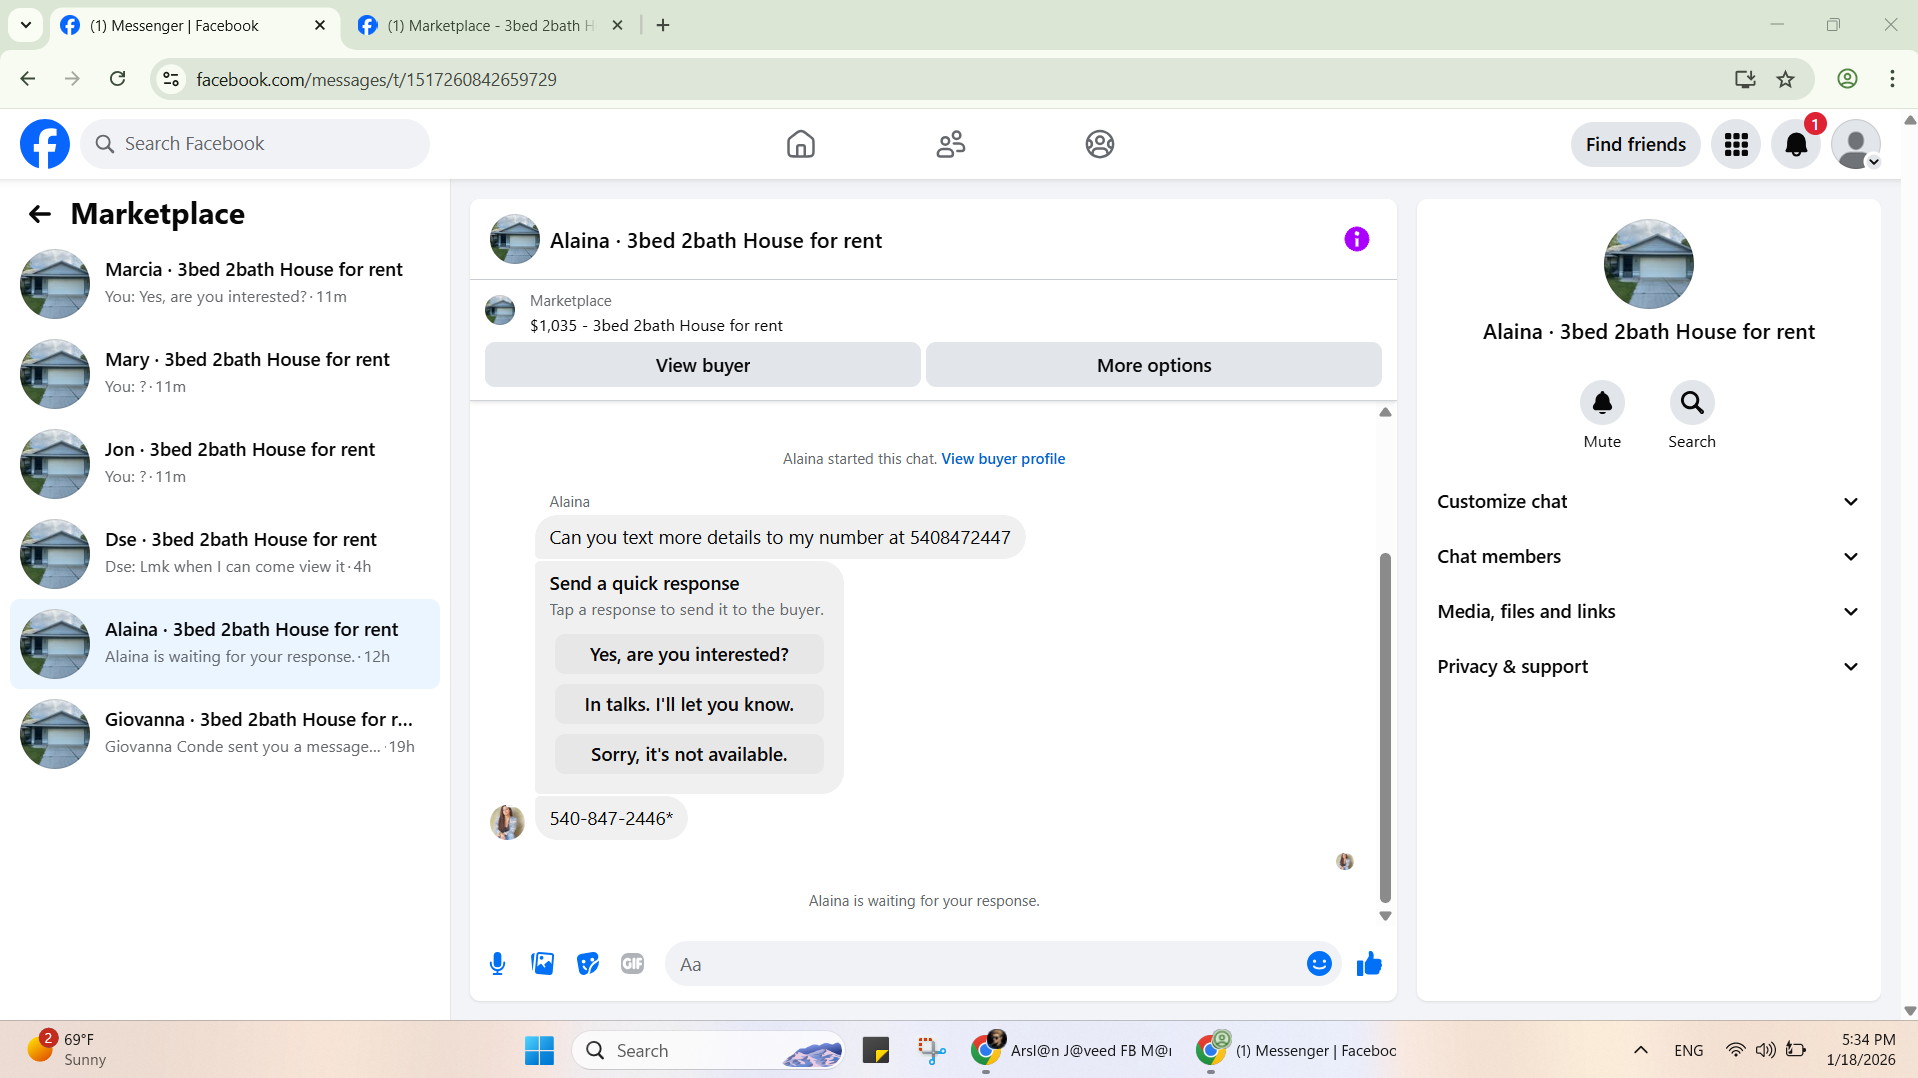
Task: Open taskbar clock showing 5:34 PM
Action: [x=1860, y=1050]
